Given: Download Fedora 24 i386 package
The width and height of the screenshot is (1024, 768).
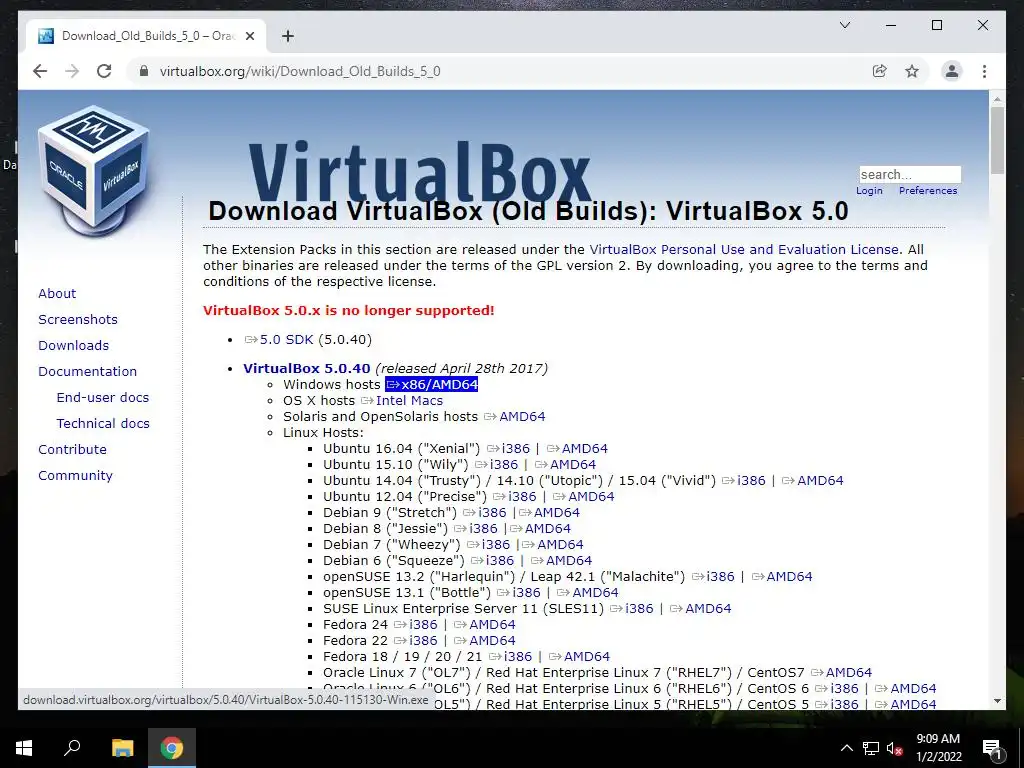Looking at the screenshot, I should pyautogui.click(x=415, y=624).
